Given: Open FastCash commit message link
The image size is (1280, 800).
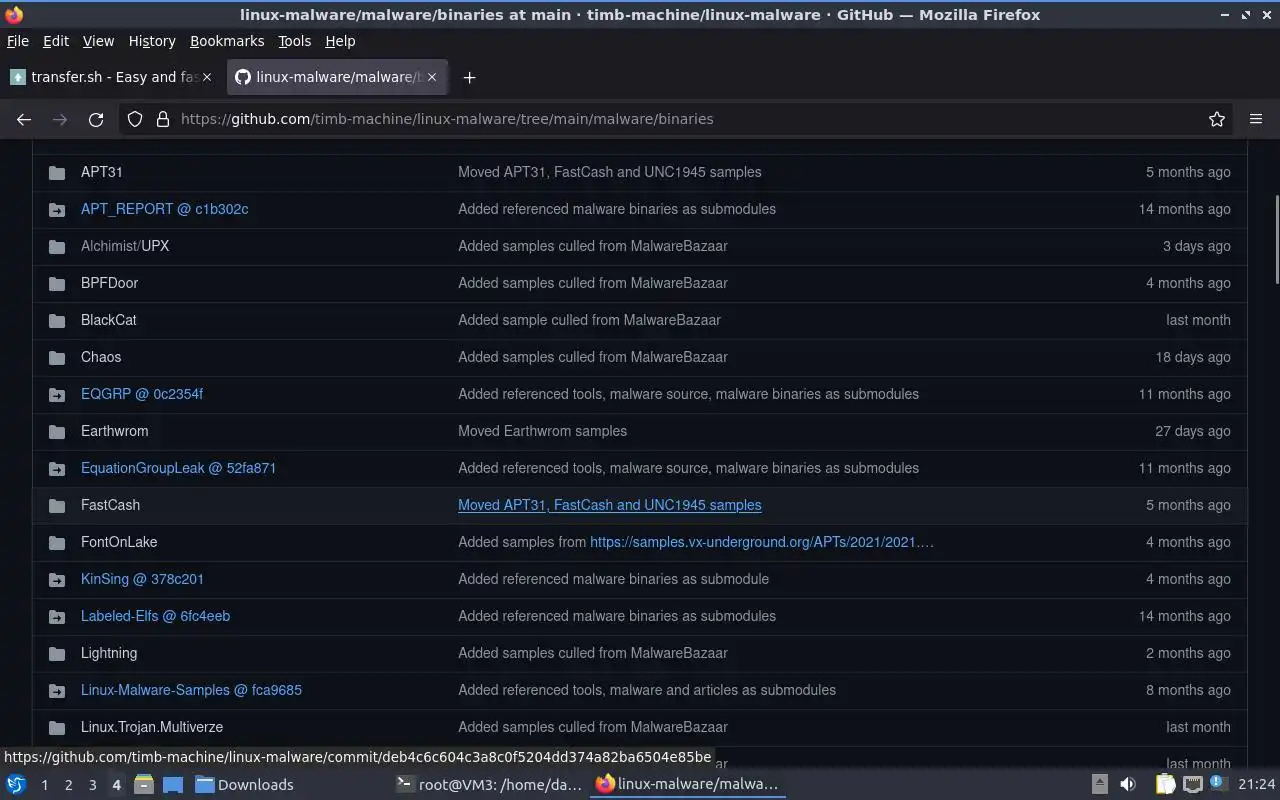Looking at the screenshot, I should pyautogui.click(x=609, y=505).
